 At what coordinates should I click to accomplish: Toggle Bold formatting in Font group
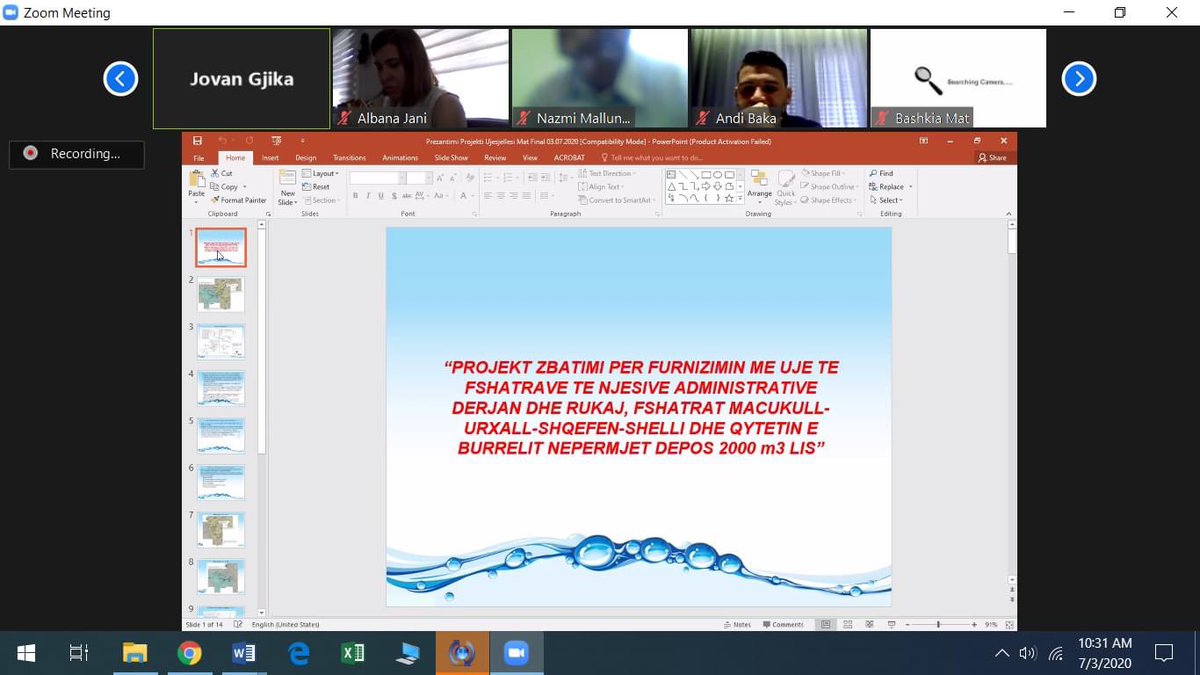[354, 195]
